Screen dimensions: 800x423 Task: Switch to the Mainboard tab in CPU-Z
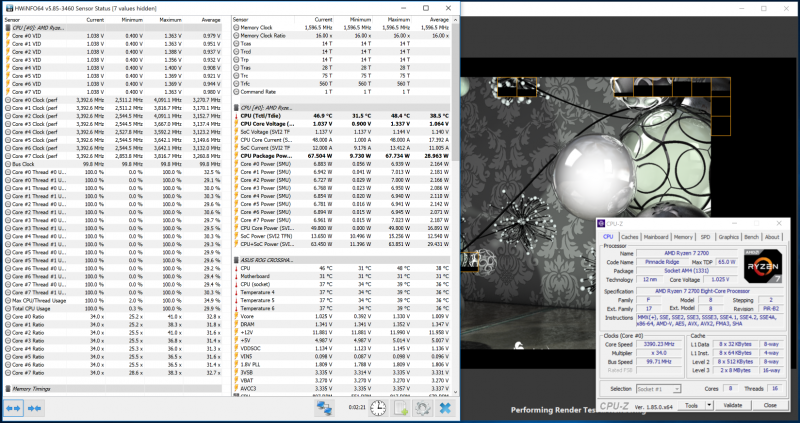point(656,237)
